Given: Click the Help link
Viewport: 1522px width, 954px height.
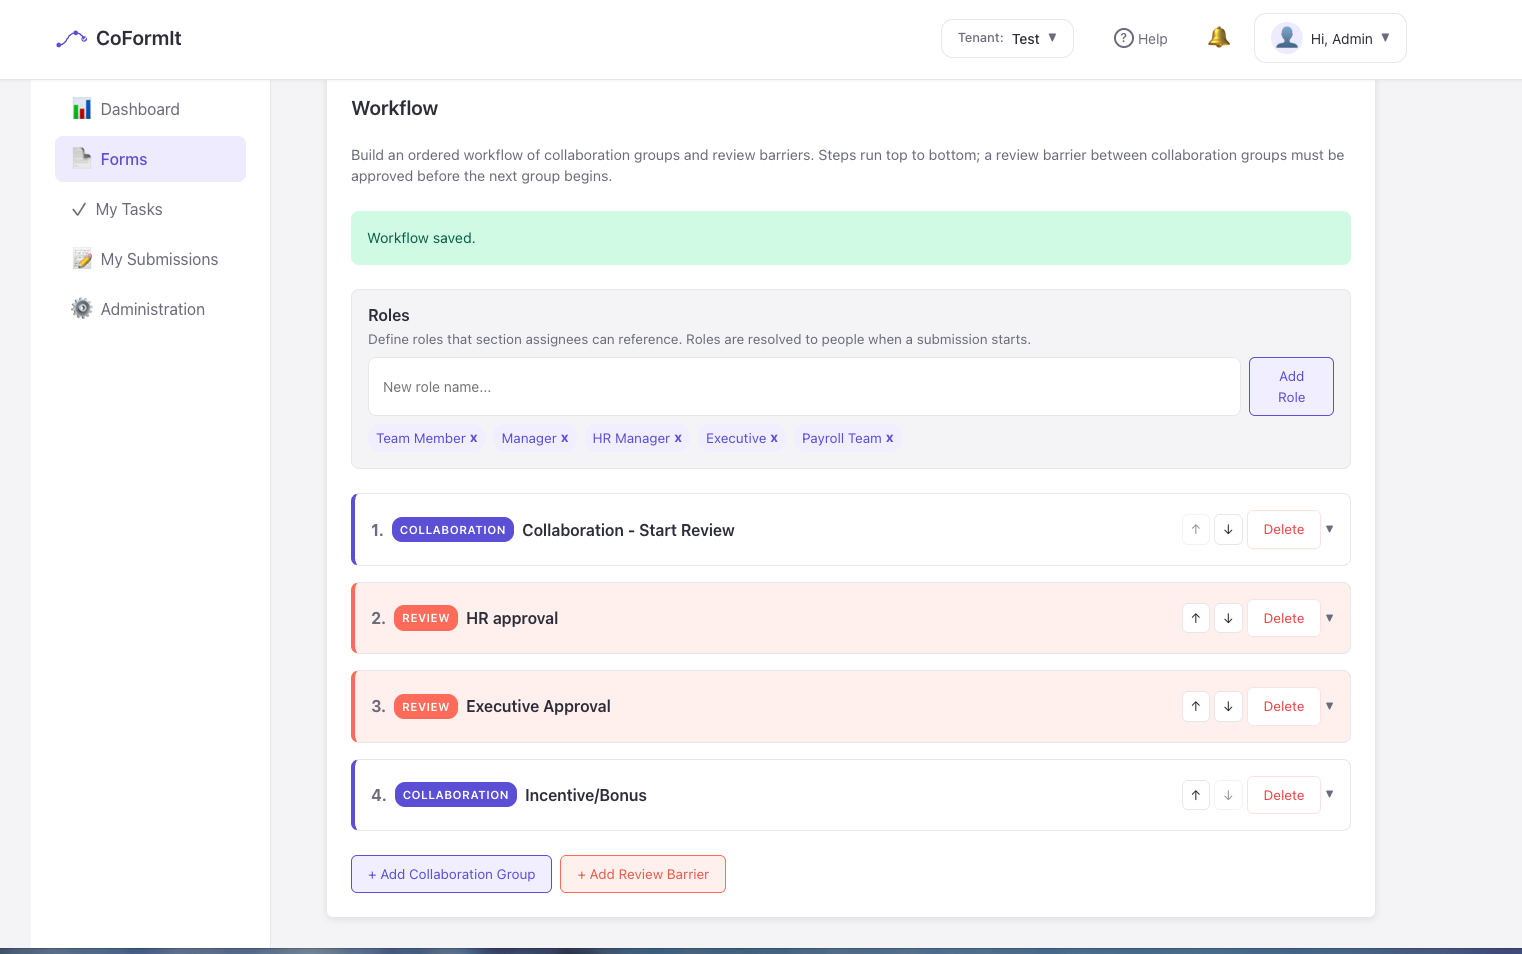Looking at the screenshot, I should pos(1141,38).
